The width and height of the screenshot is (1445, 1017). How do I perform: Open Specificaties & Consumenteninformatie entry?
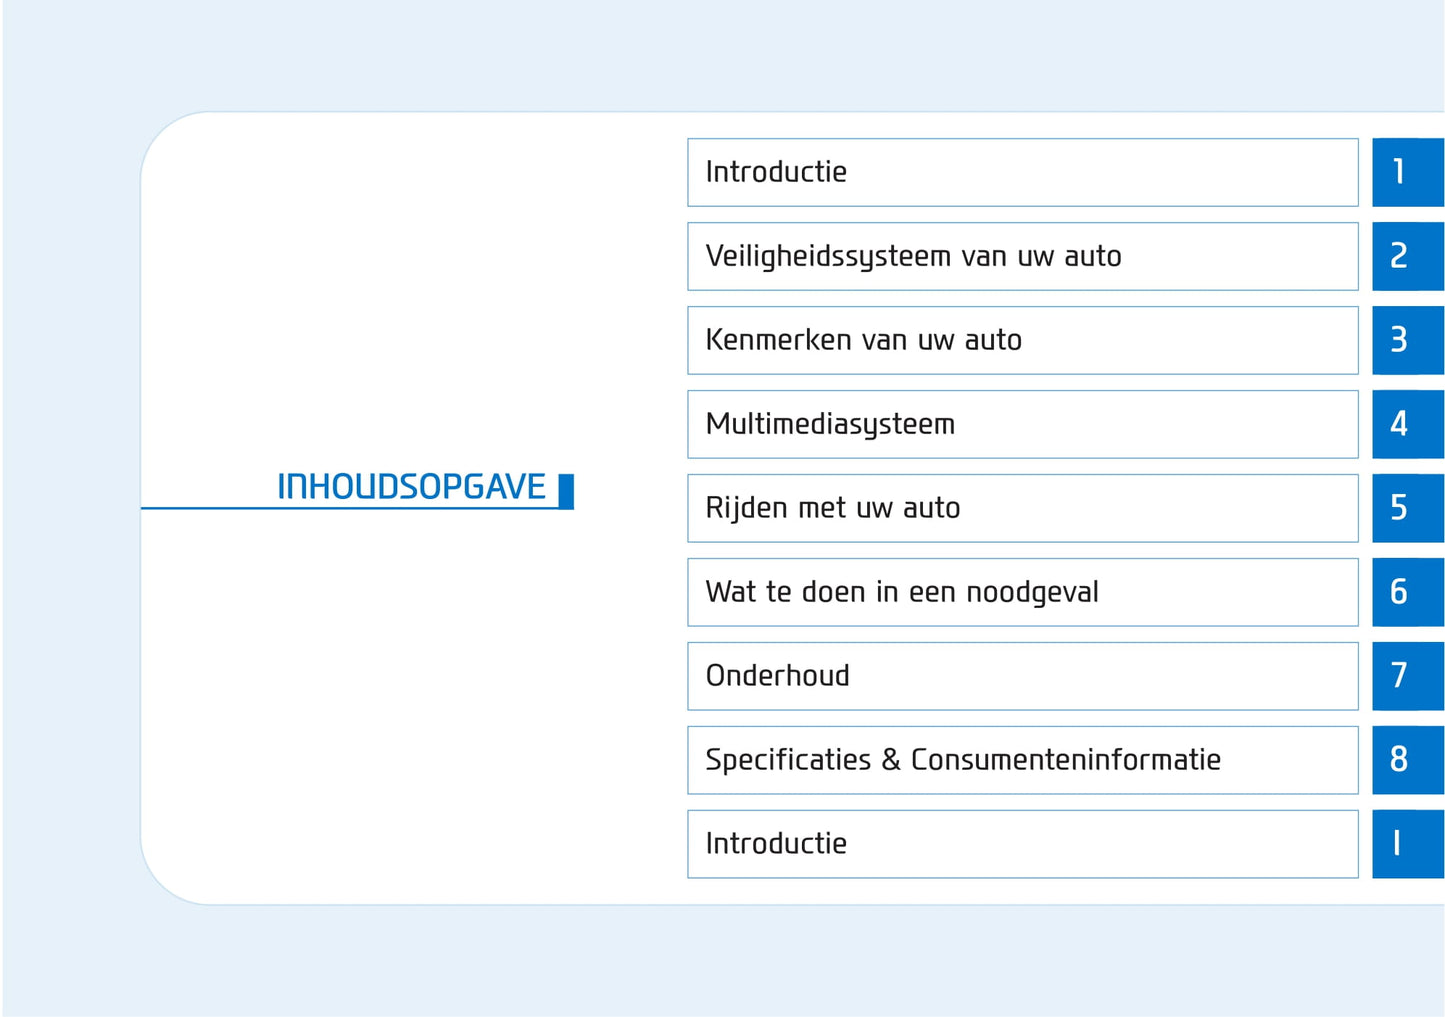1022,760
